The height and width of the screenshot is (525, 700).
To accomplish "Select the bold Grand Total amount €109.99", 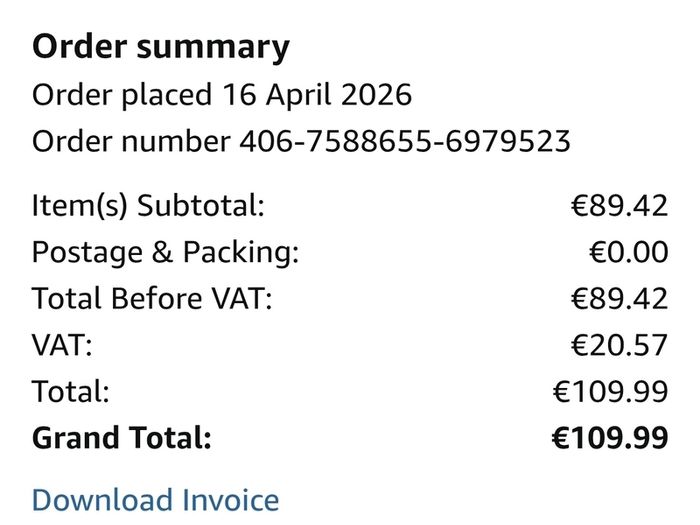I will [610, 438].
